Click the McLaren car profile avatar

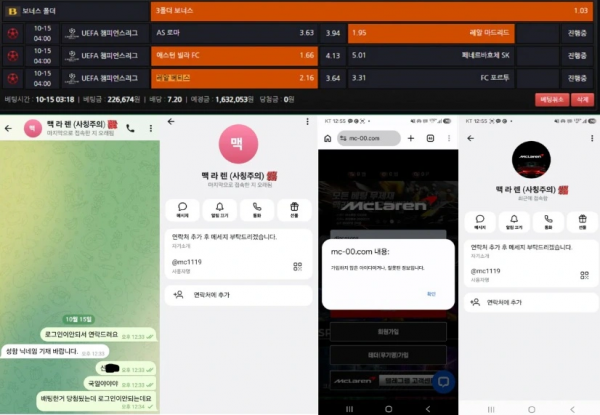[531, 159]
